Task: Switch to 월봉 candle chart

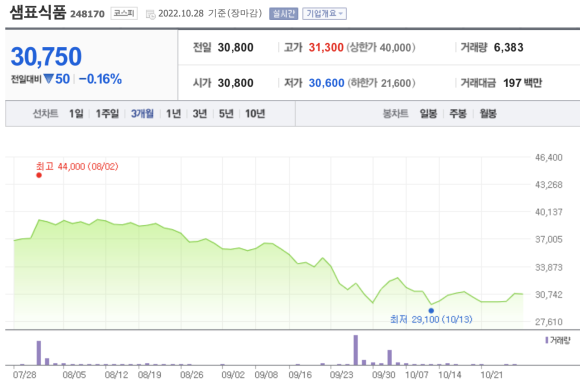Action: (x=488, y=114)
